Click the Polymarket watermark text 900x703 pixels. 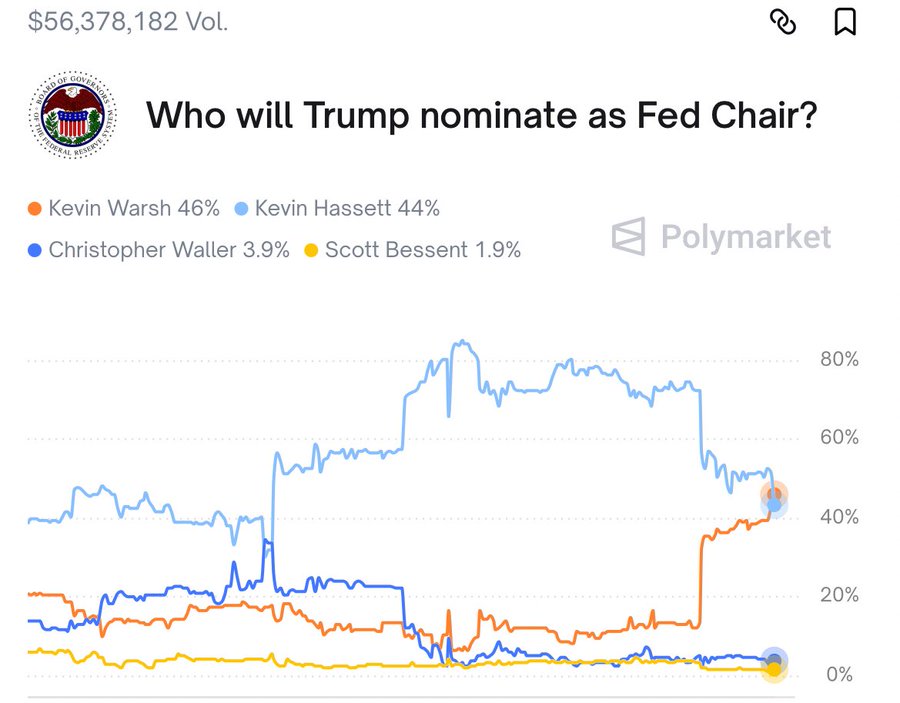[x=745, y=237]
